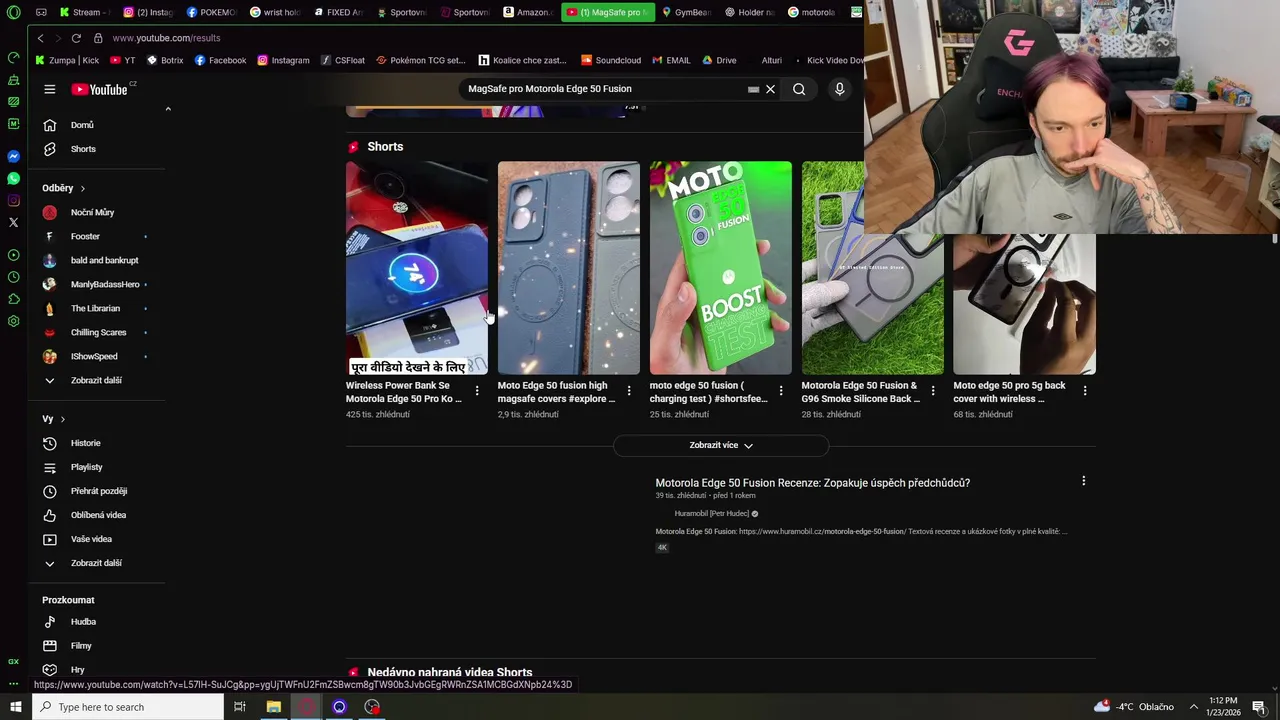Expand subscriptions with Zobrazit další under IShowSpeed
Image resolution: width=1280 pixels, height=720 pixels.
point(97,380)
